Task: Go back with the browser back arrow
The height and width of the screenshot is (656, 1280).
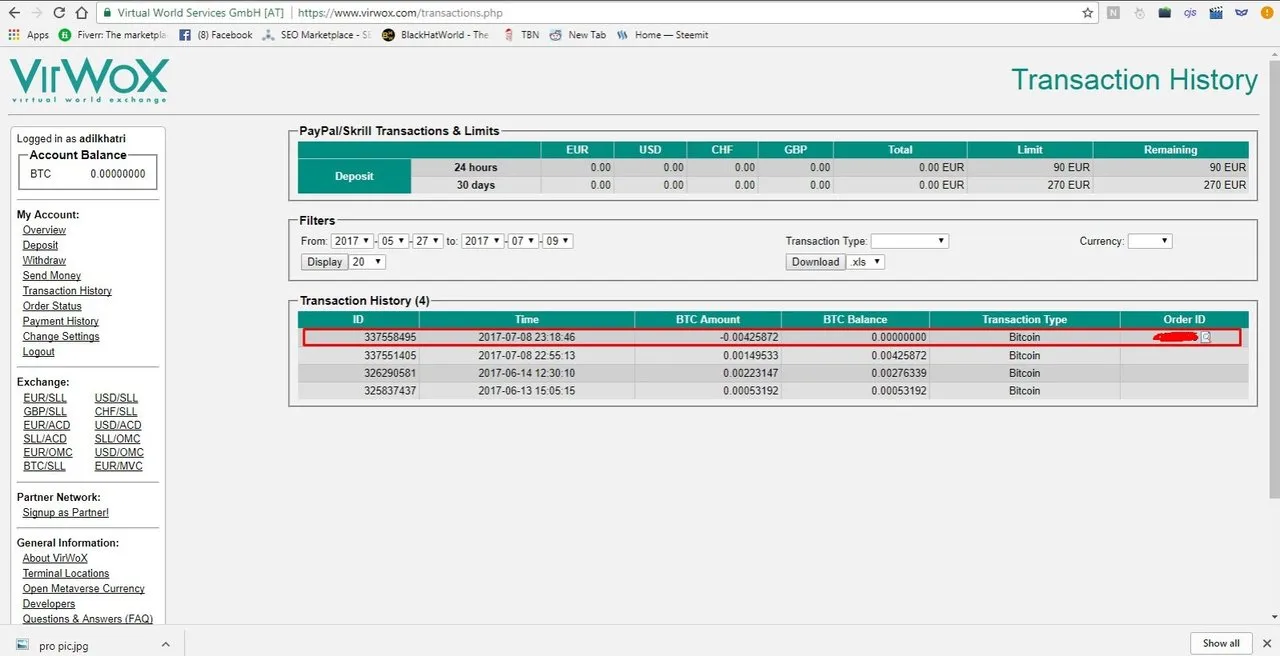Action: (14, 14)
